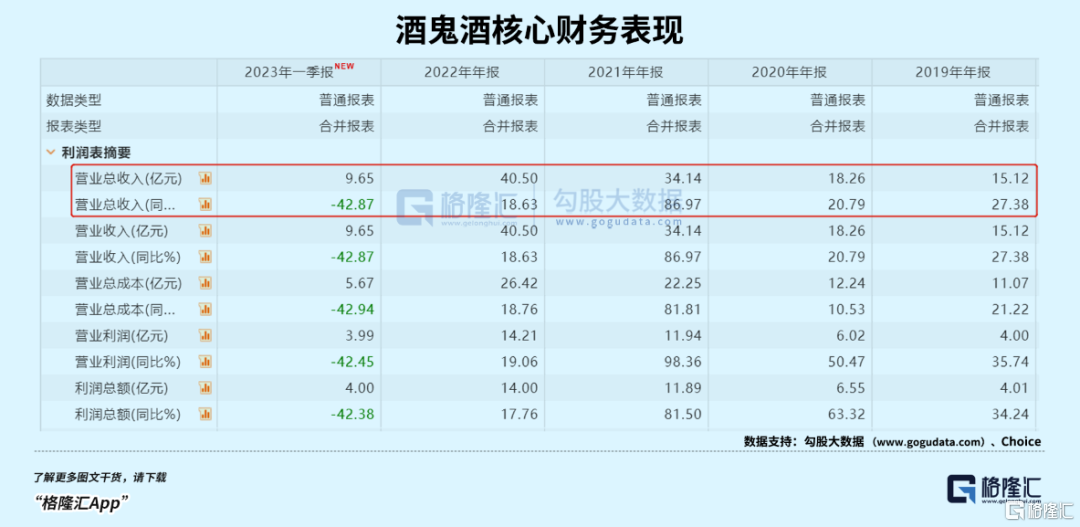
Task: Click the 14.00 total profit cell
Action: tap(520, 388)
